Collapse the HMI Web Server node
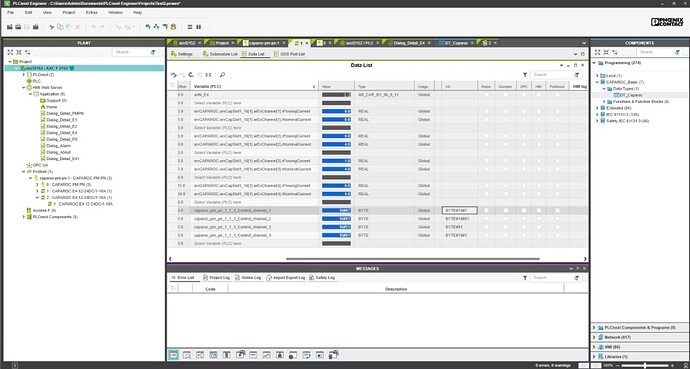Image resolution: width=690 pixels, height=369 pixels. pyautogui.click(x=24, y=88)
